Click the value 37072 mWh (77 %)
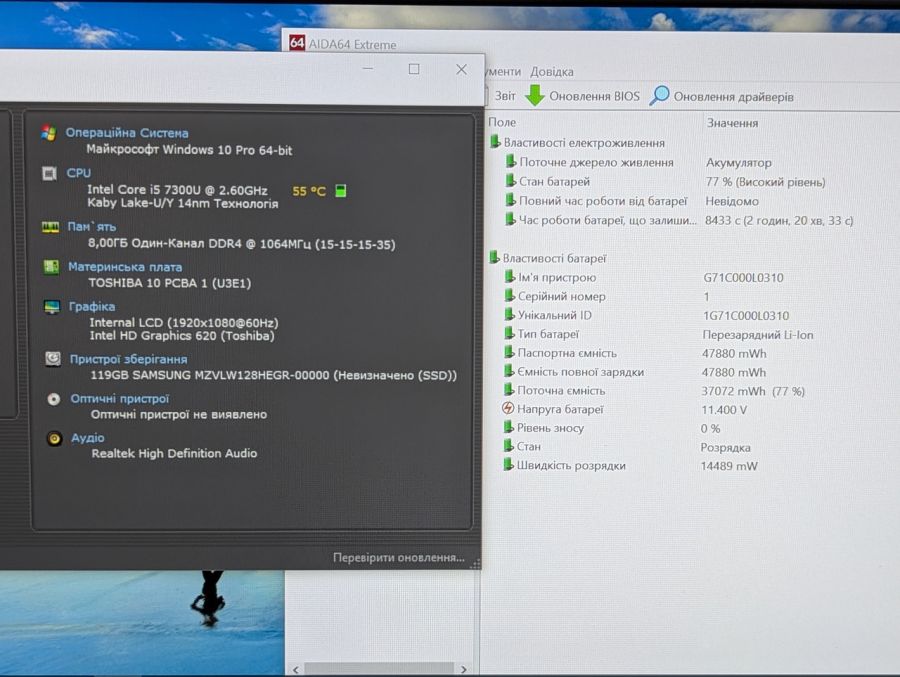This screenshot has width=900, height=677. (753, 391)
